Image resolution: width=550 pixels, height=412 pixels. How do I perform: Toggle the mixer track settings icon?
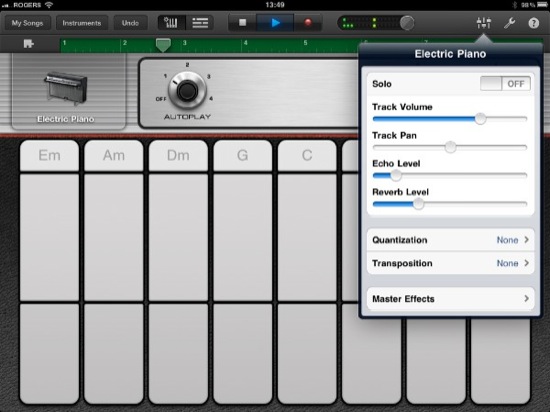(x=483, y=23)
